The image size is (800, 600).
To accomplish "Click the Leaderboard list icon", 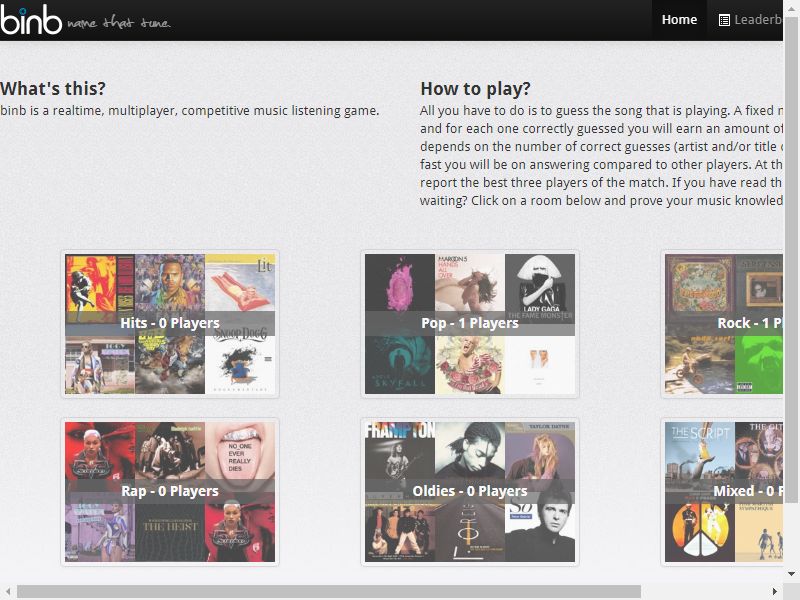I will point(724,20).
